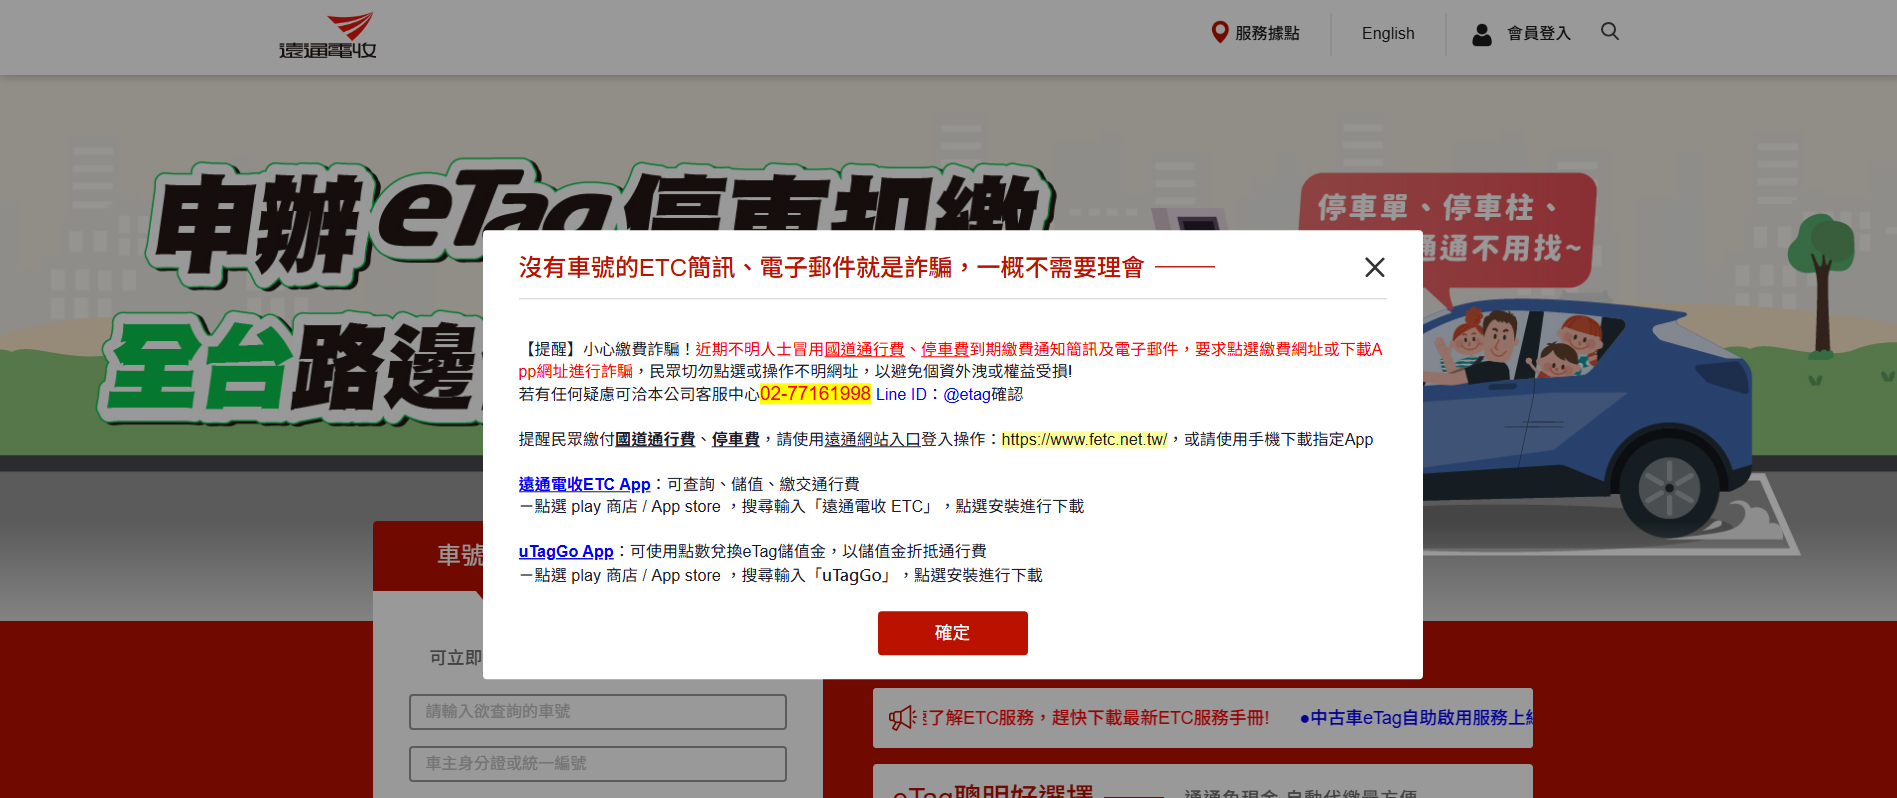The width and height of the screenshot is (1897, 798).
Task: Click the bold black 停車費 link
Action: [735, 439]
